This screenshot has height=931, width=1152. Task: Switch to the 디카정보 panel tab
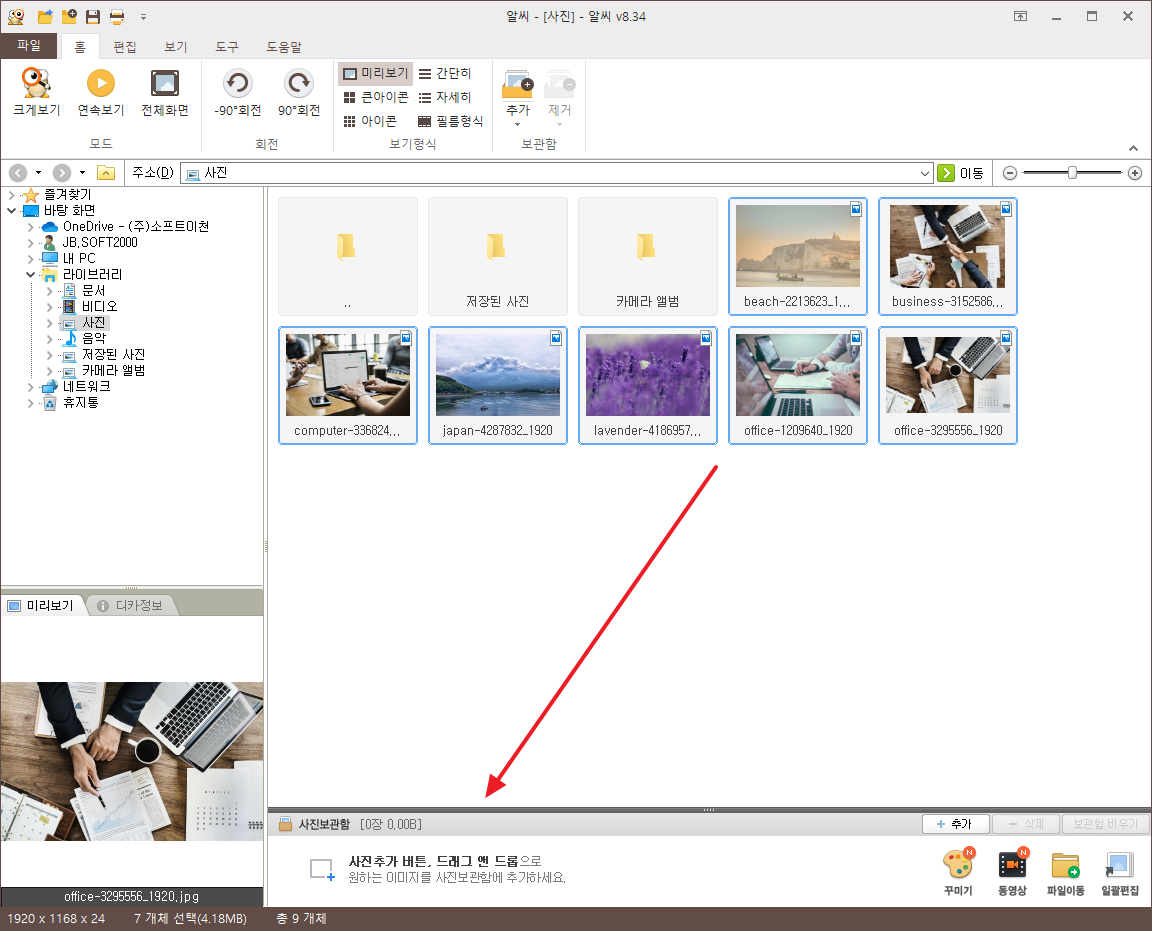tap(131, 605)
